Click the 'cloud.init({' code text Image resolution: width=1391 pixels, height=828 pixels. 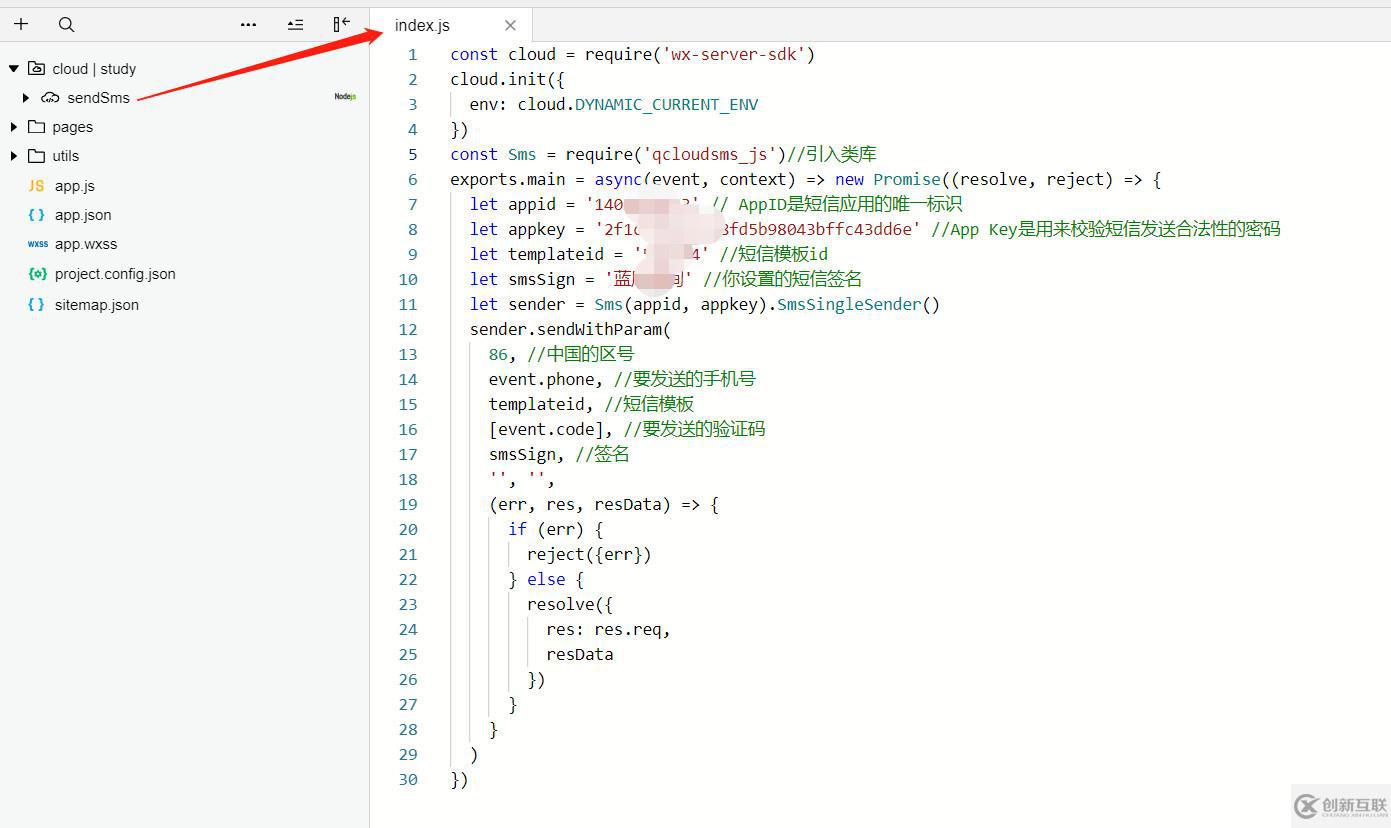click(x=508, y=79)
